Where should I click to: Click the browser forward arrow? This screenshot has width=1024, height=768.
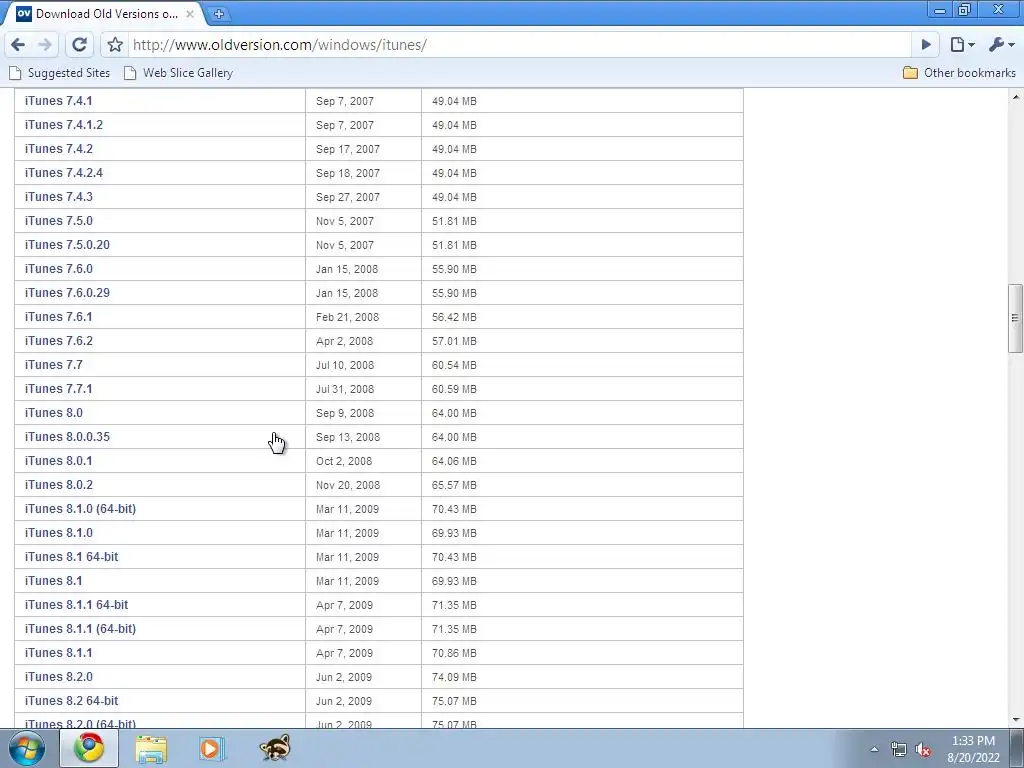45,44
